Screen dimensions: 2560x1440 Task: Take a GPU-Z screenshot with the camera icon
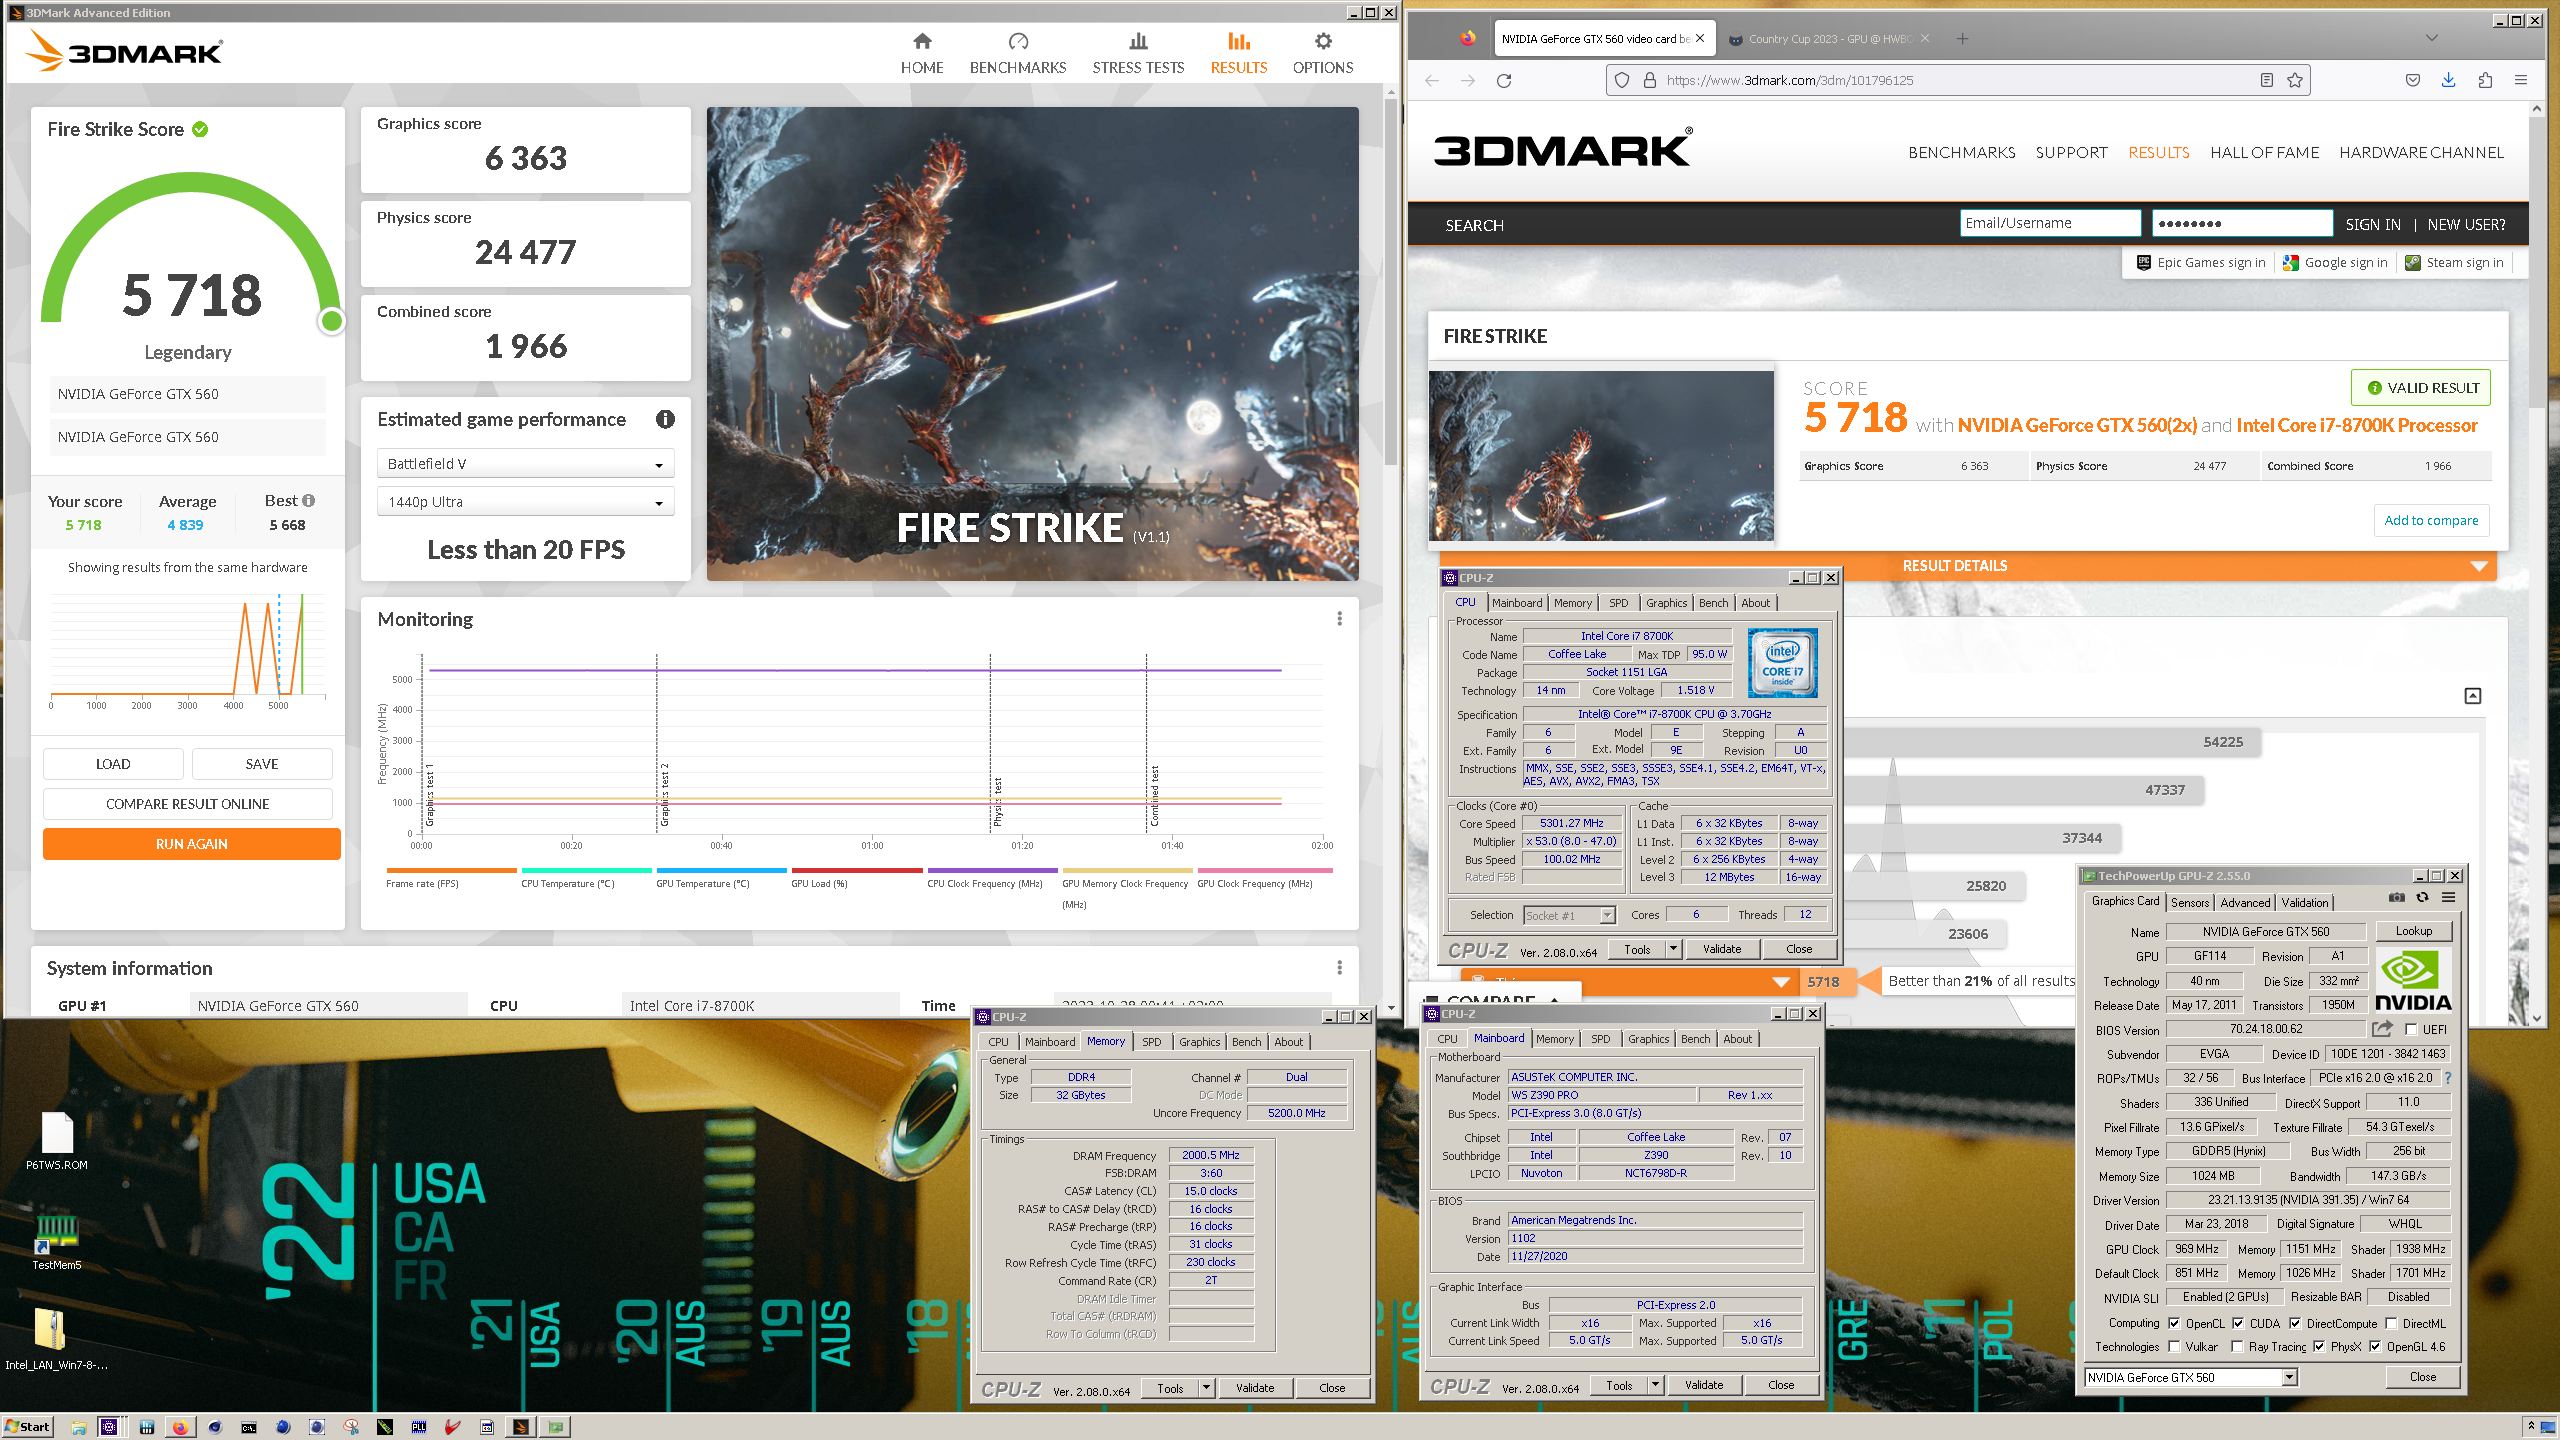pos(2397,898)
